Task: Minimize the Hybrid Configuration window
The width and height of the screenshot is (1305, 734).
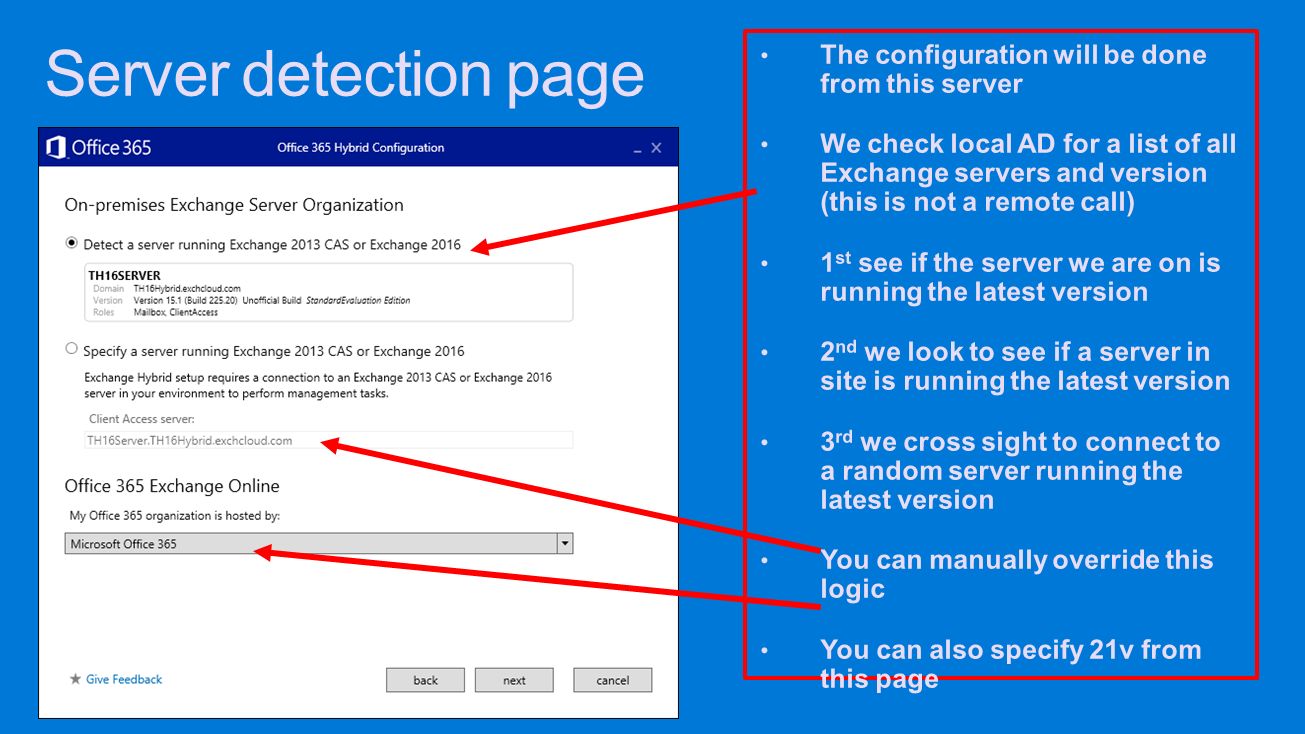Action: point(637,149)
